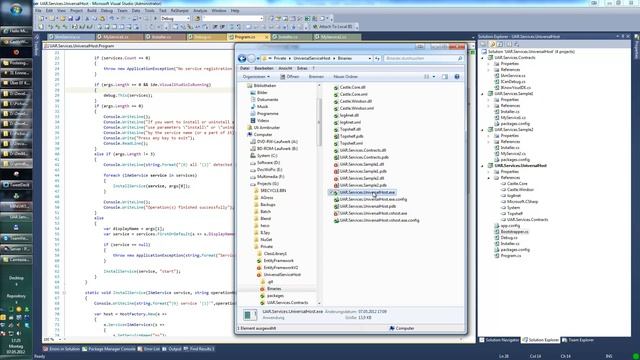Collapse UAR.Services.UniversalHost project node
Viewport: 640px width, 360px height.
pos(482,166)
